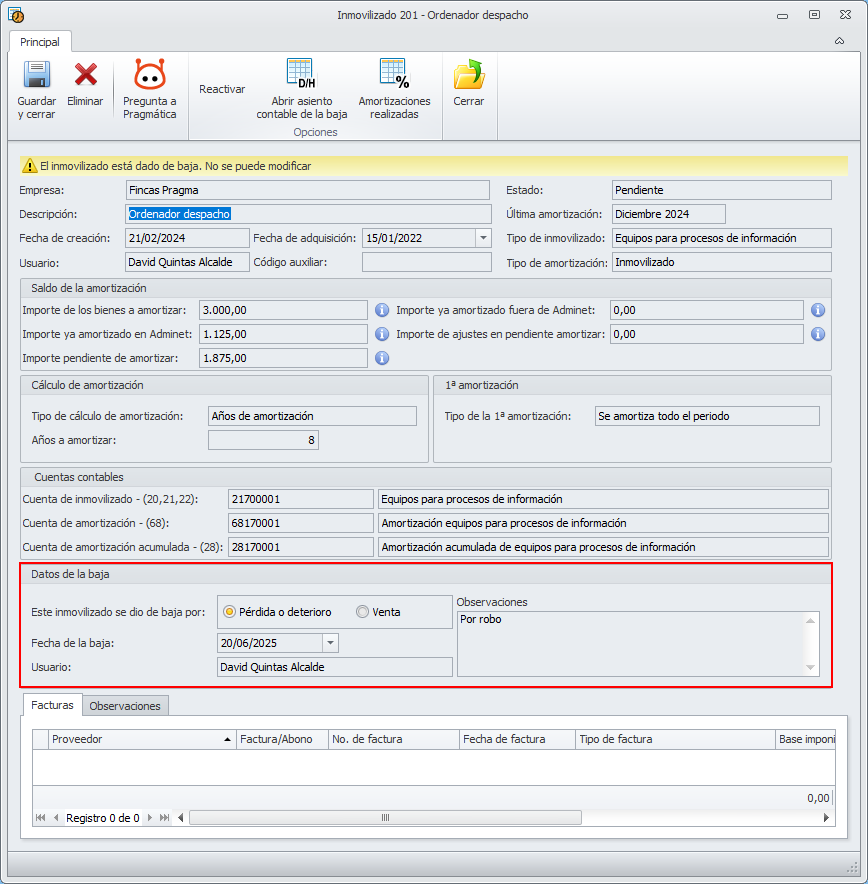Go to first record in invoices navigator
The image size is (868, 884).
click(41, 817)
